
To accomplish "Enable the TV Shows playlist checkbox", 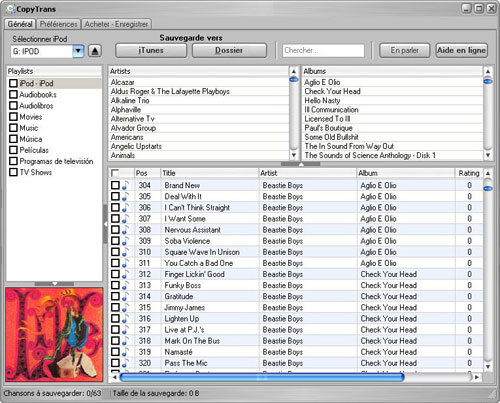I will pos(13,172).
